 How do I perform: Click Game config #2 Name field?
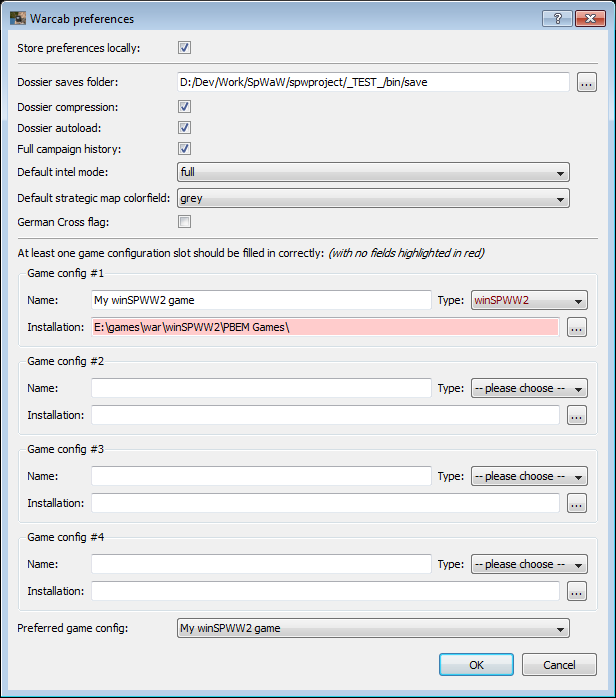click(260, 388)
